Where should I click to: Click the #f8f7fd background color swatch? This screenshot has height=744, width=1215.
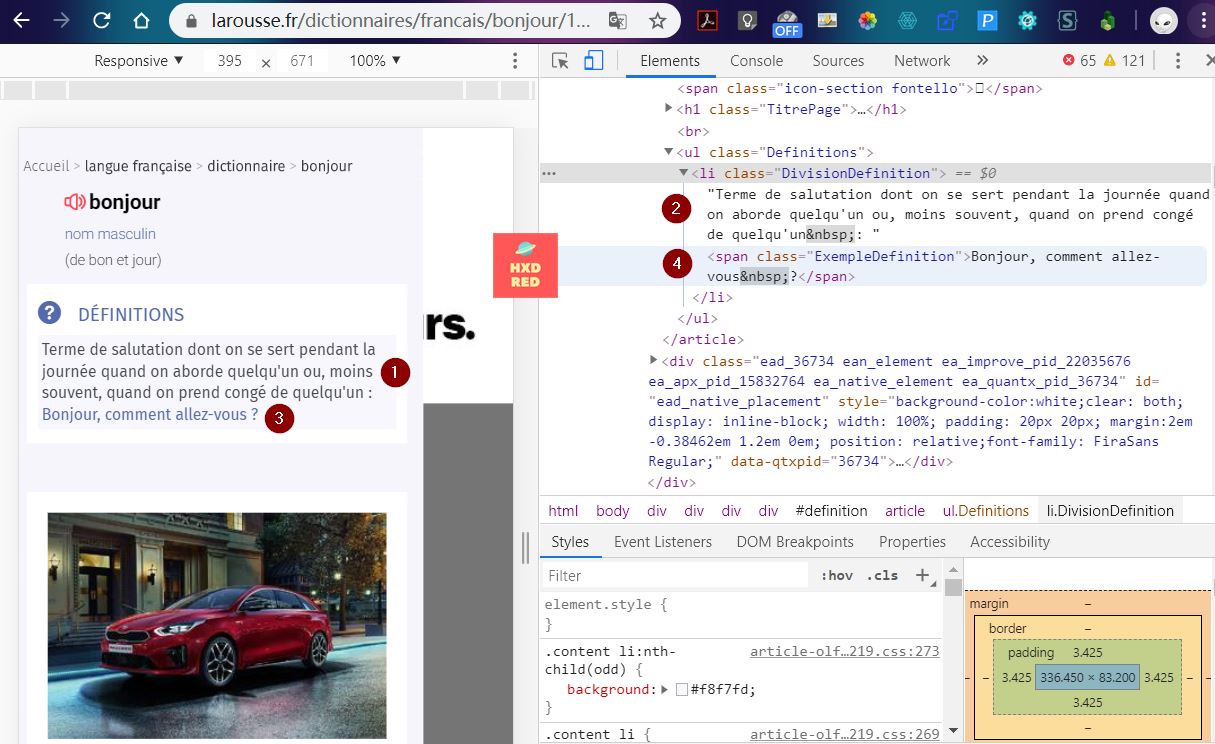pyautogui.click(x=682, y=690)
